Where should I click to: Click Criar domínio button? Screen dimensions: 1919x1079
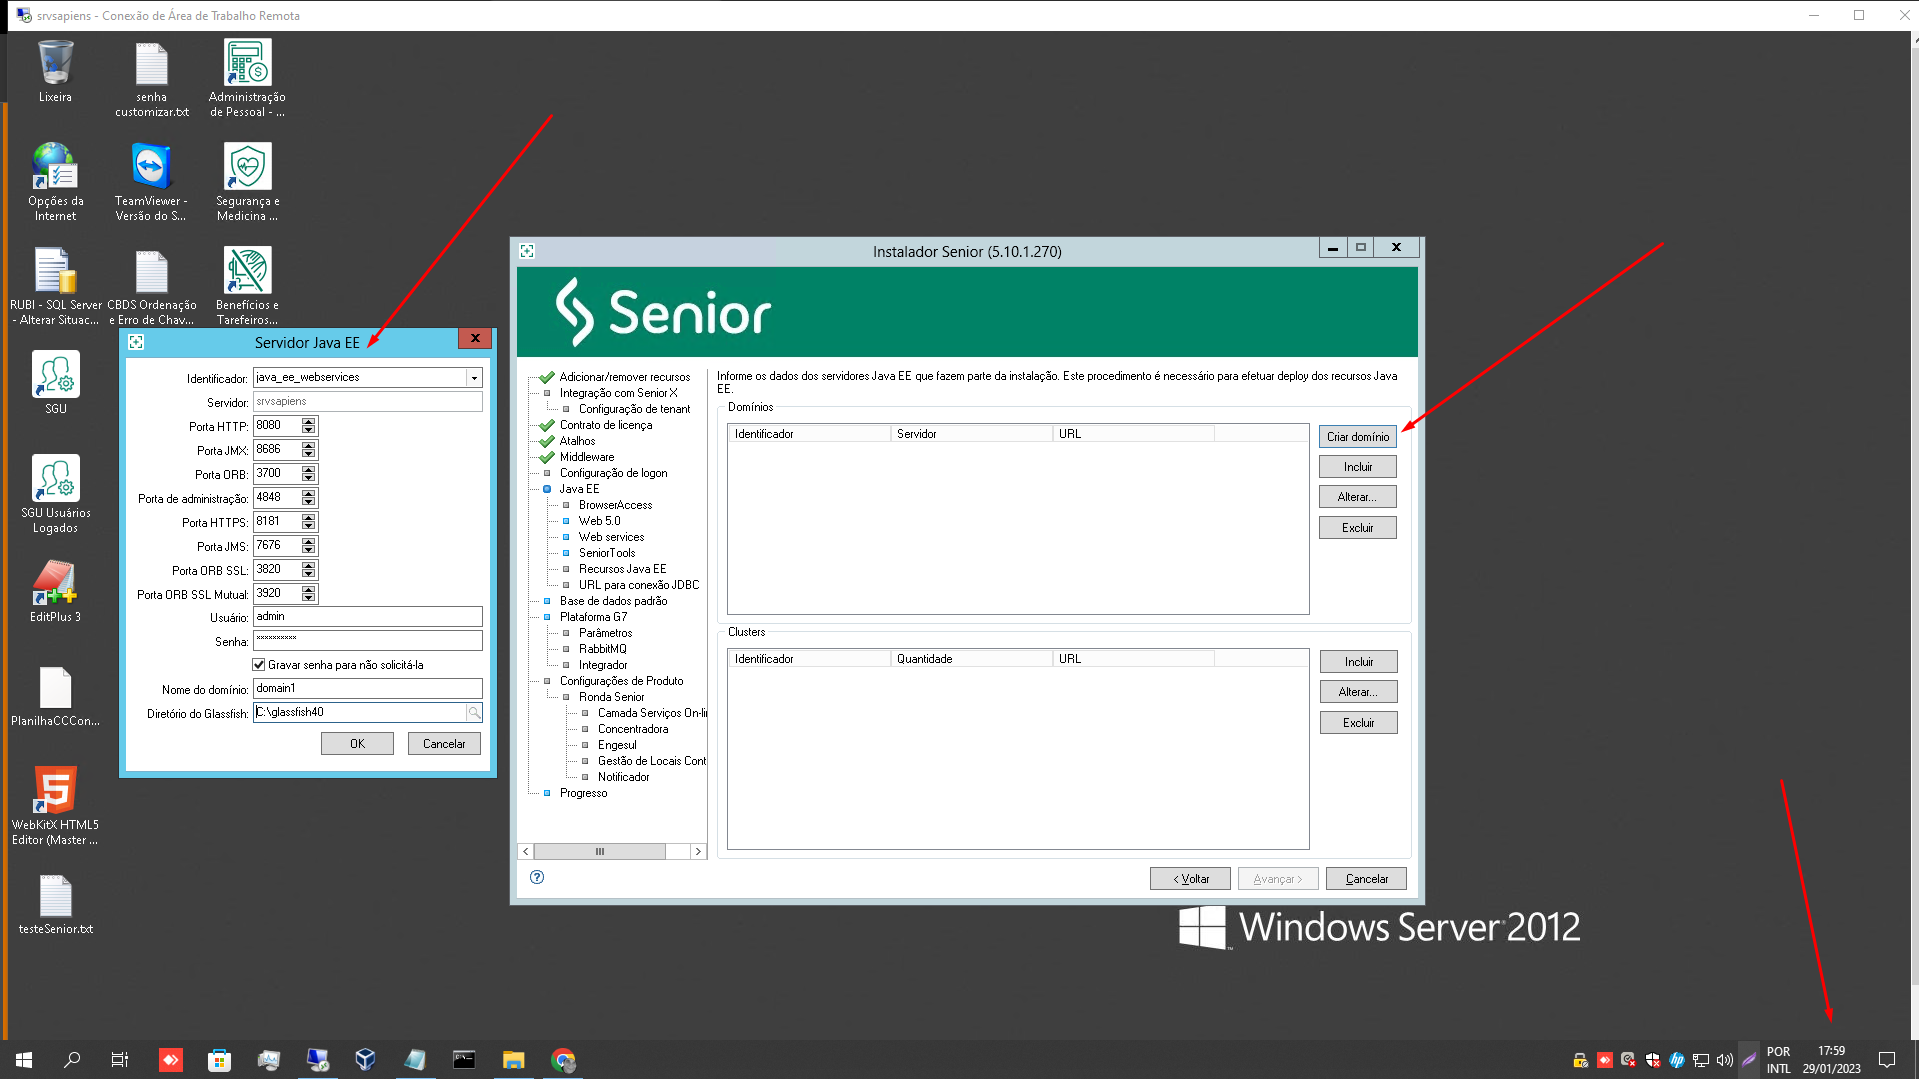point(1357,437)
